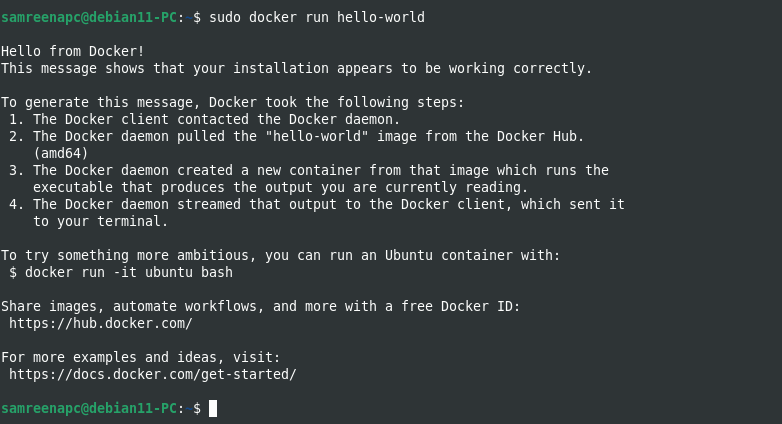Click the 'To try something more ambitious' line
Image resolution: width=782 pixels, height=424 pixels.
(280, 255)
